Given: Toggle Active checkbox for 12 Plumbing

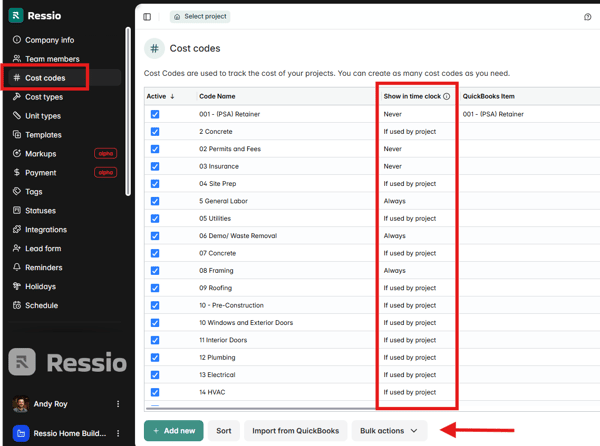Looking at the screenshot, I should tap(155, 357).
